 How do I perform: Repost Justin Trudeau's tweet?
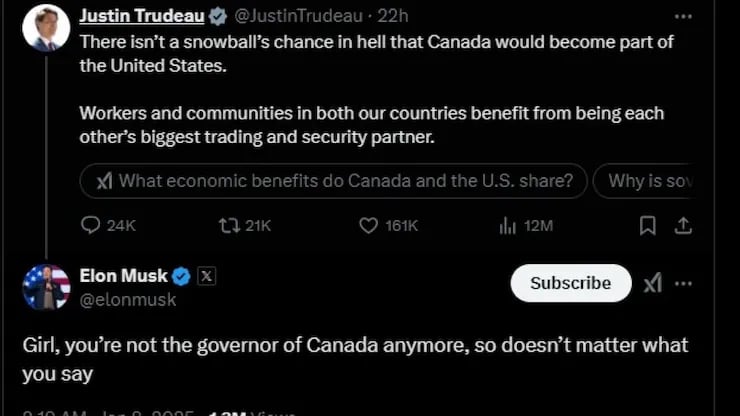228,226
